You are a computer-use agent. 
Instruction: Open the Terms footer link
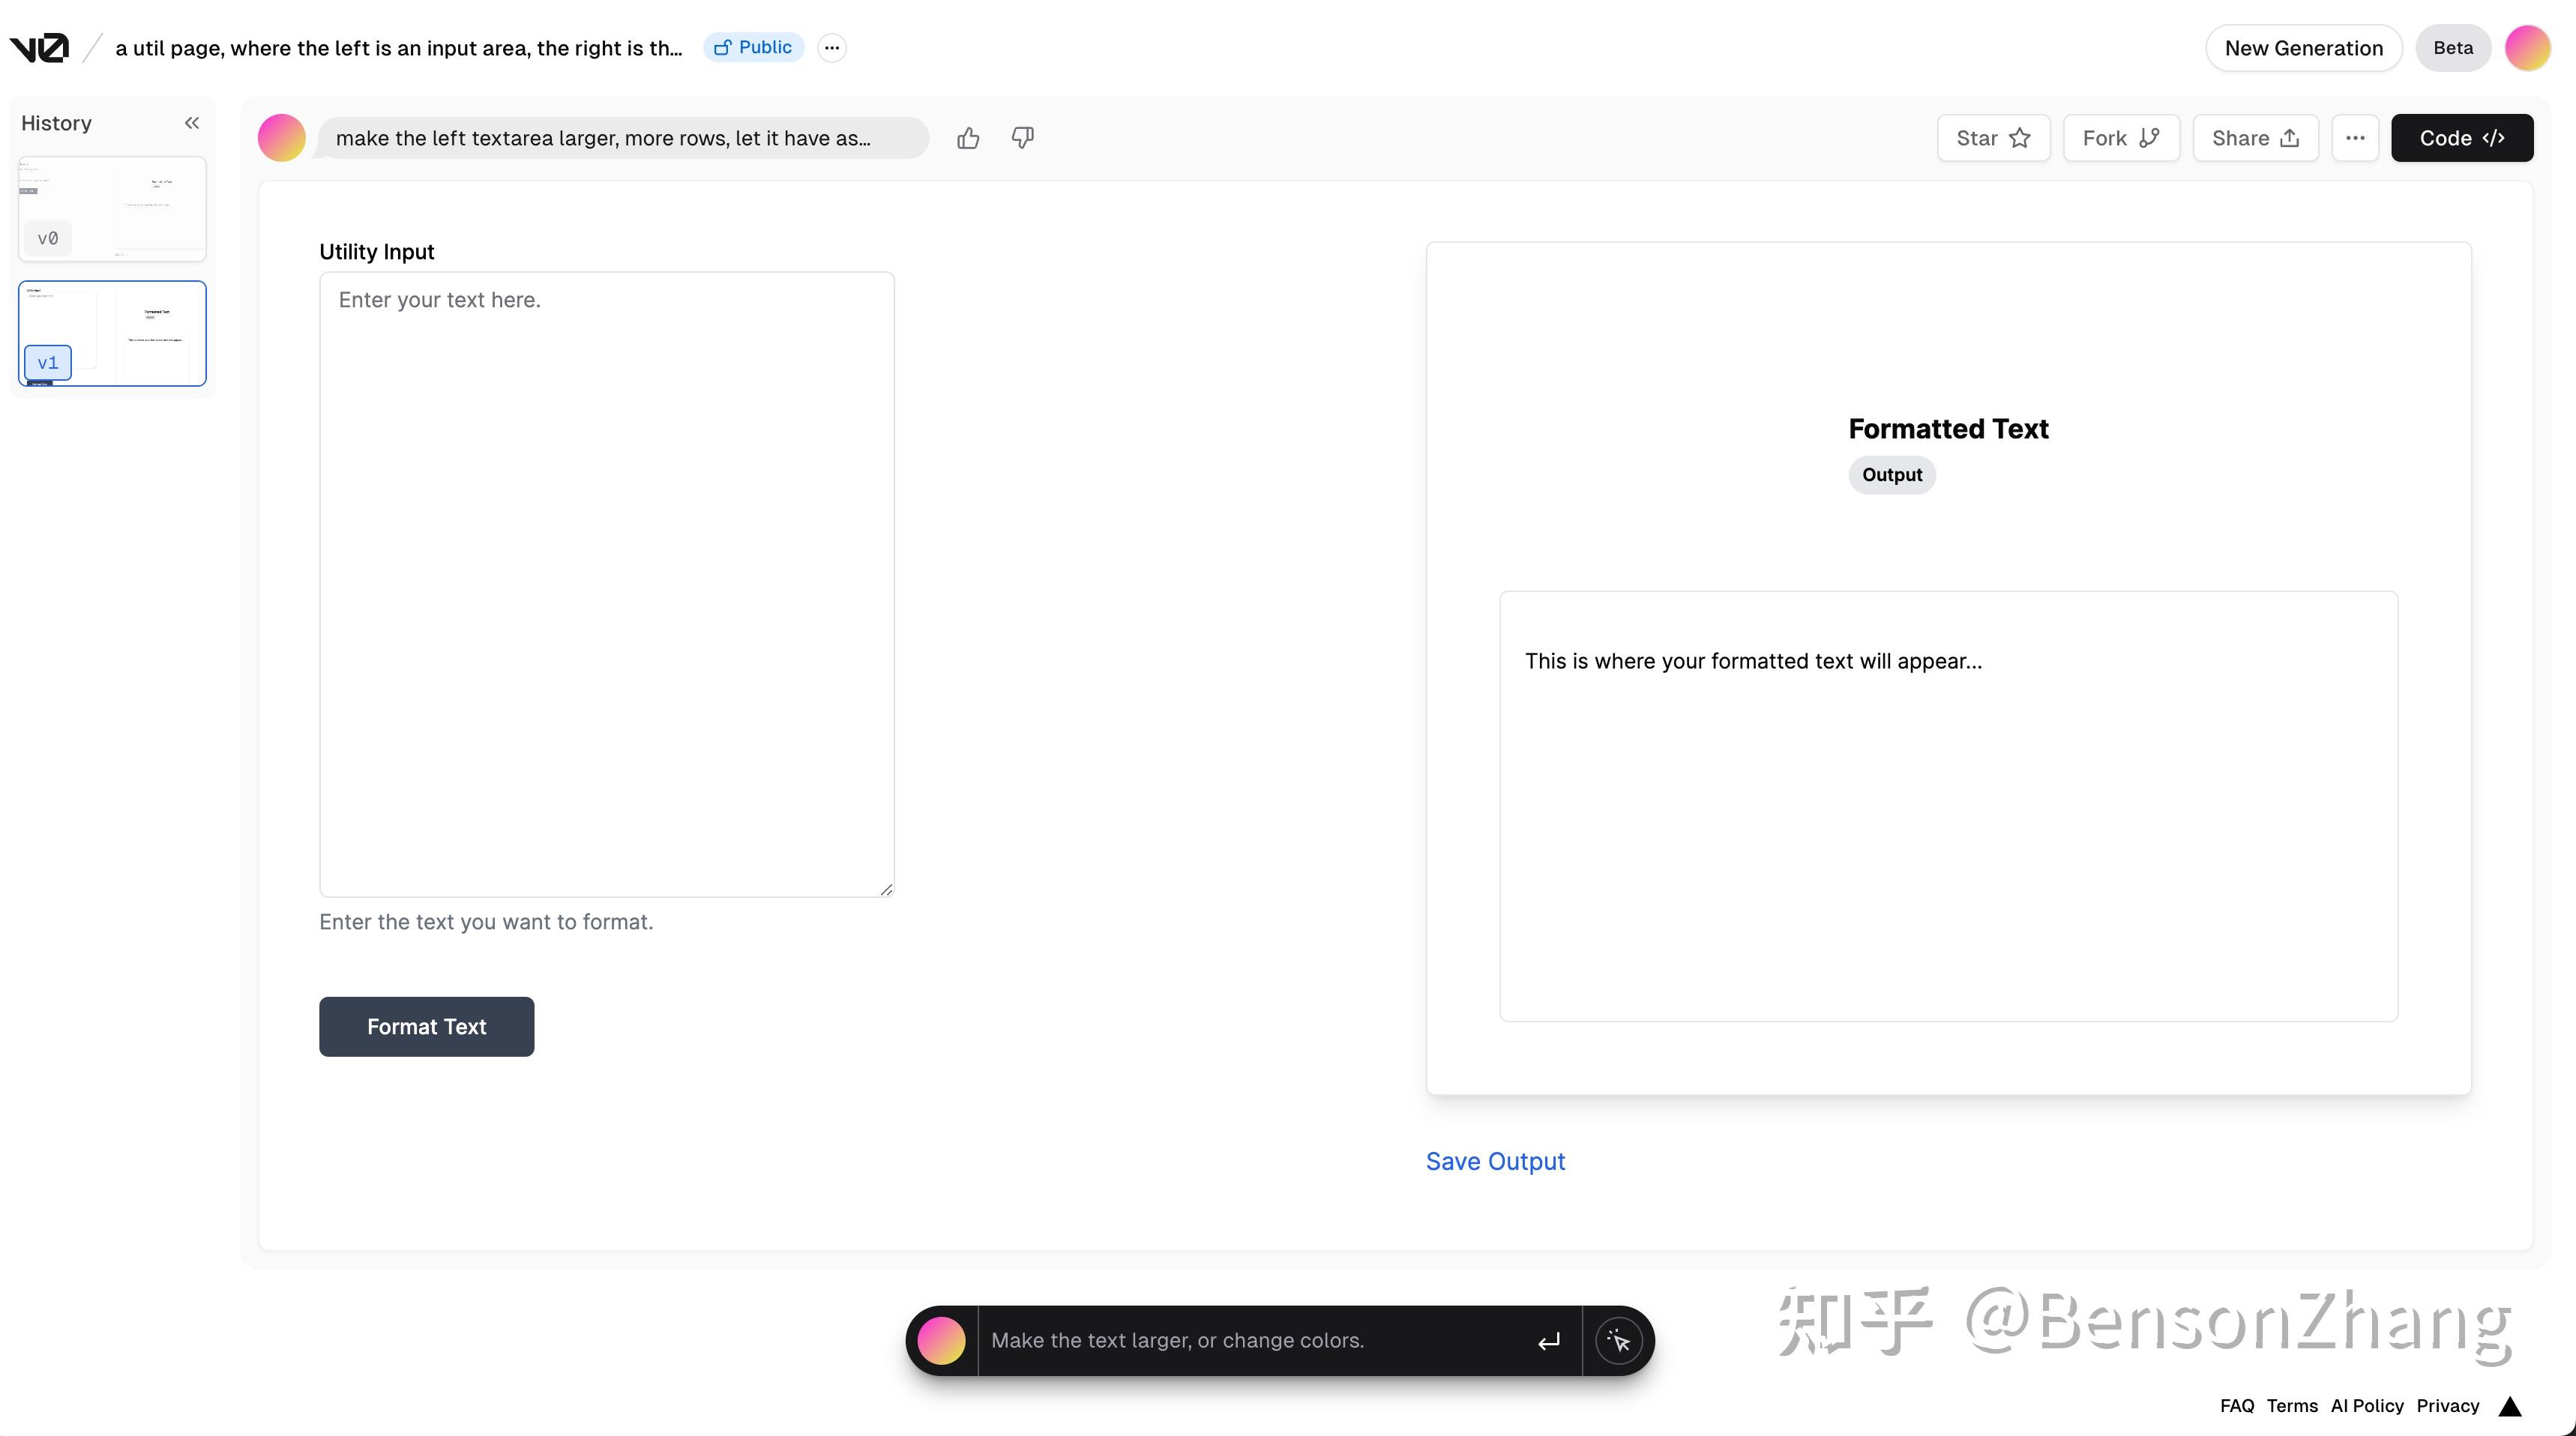pyautogui.click(x=2291, y=1406)
